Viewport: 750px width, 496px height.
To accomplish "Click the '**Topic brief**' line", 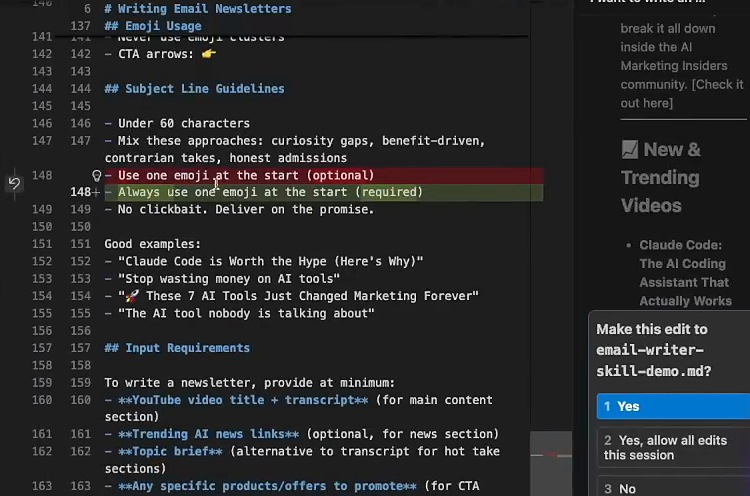I will click(x=302, y=460).
